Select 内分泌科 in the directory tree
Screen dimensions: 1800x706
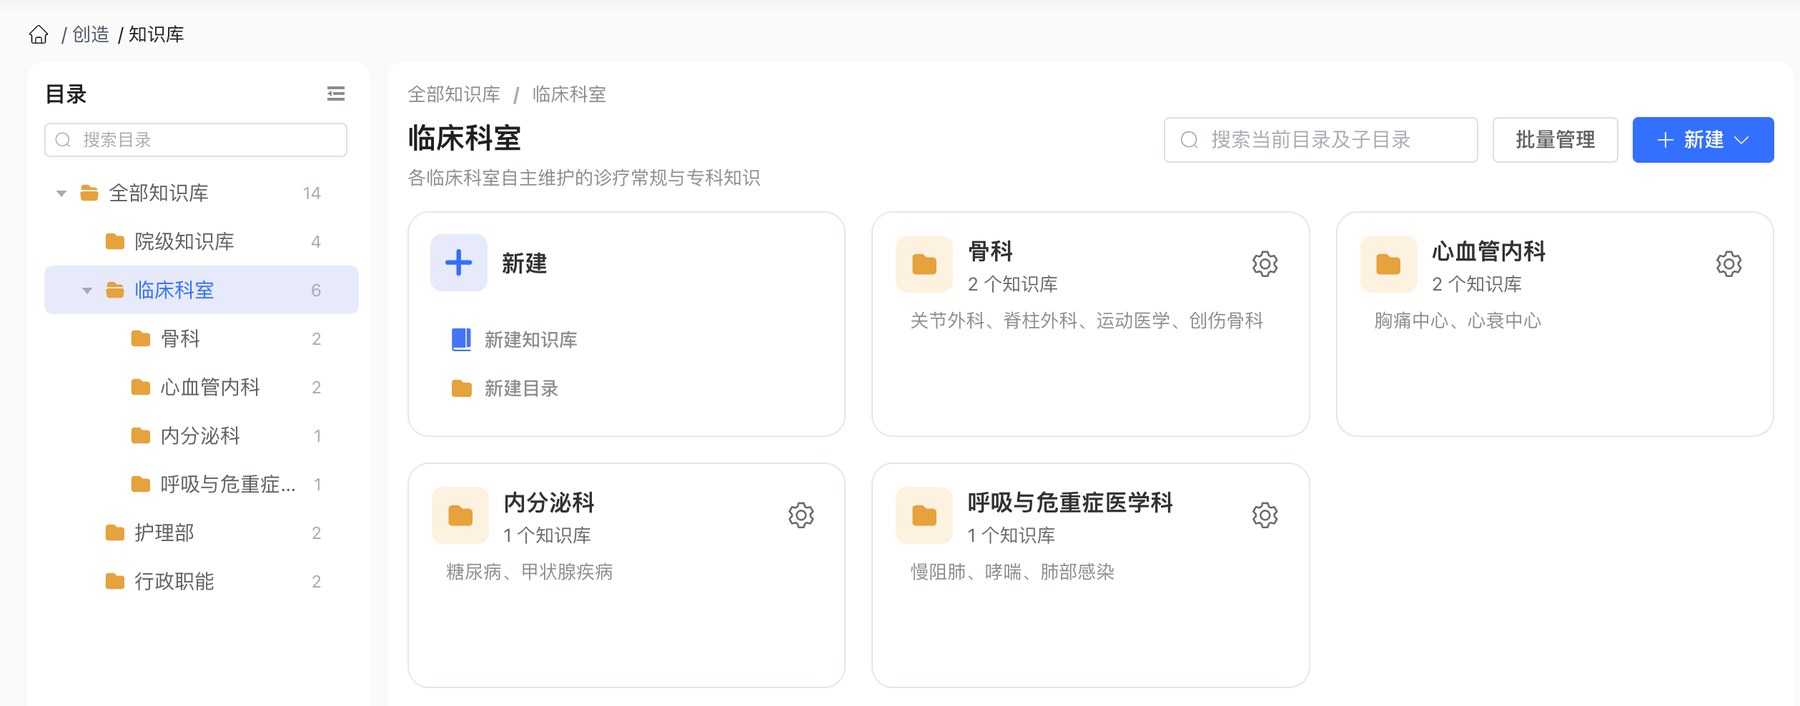click(x=202, y=436)
